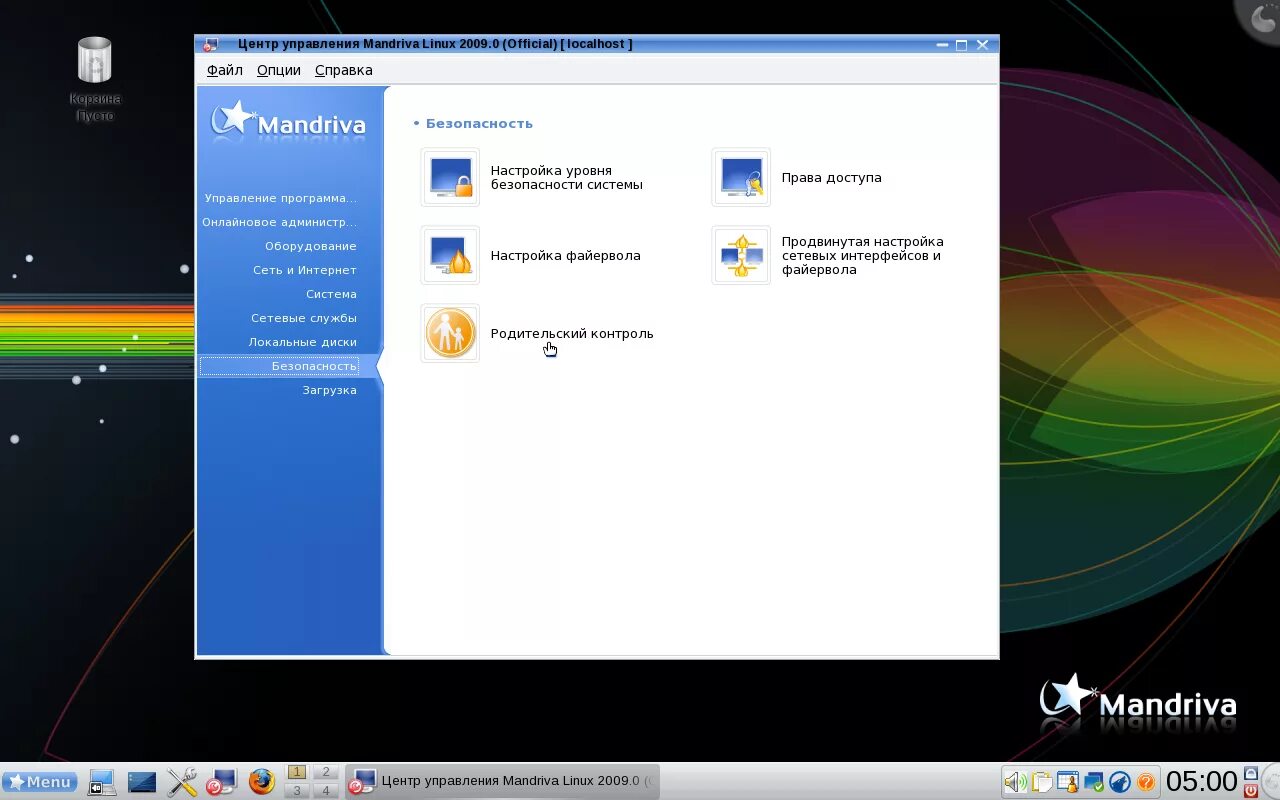The width and height of the screenshot is (1280, 800).
Task: Click Продвинутая настройка сетевых интерфейсов label
Action: (x=863, y=255)
